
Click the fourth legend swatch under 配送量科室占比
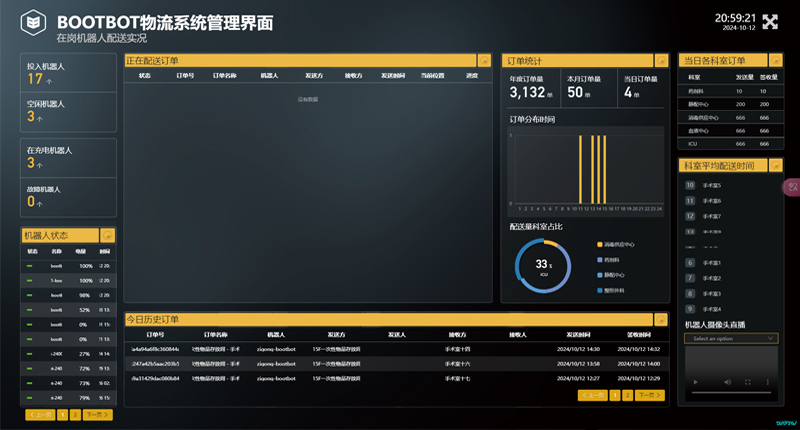pyautogui.click(x=599, y=290)
